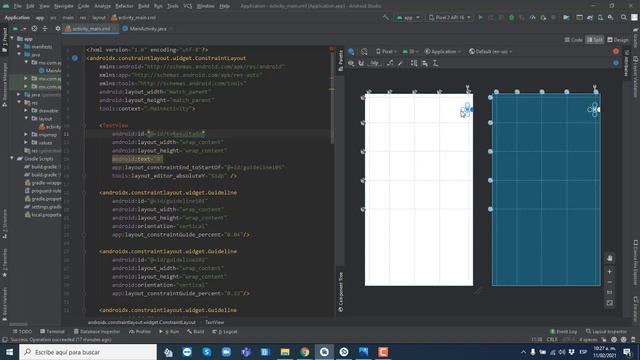Open the File menu

point(18,6)
